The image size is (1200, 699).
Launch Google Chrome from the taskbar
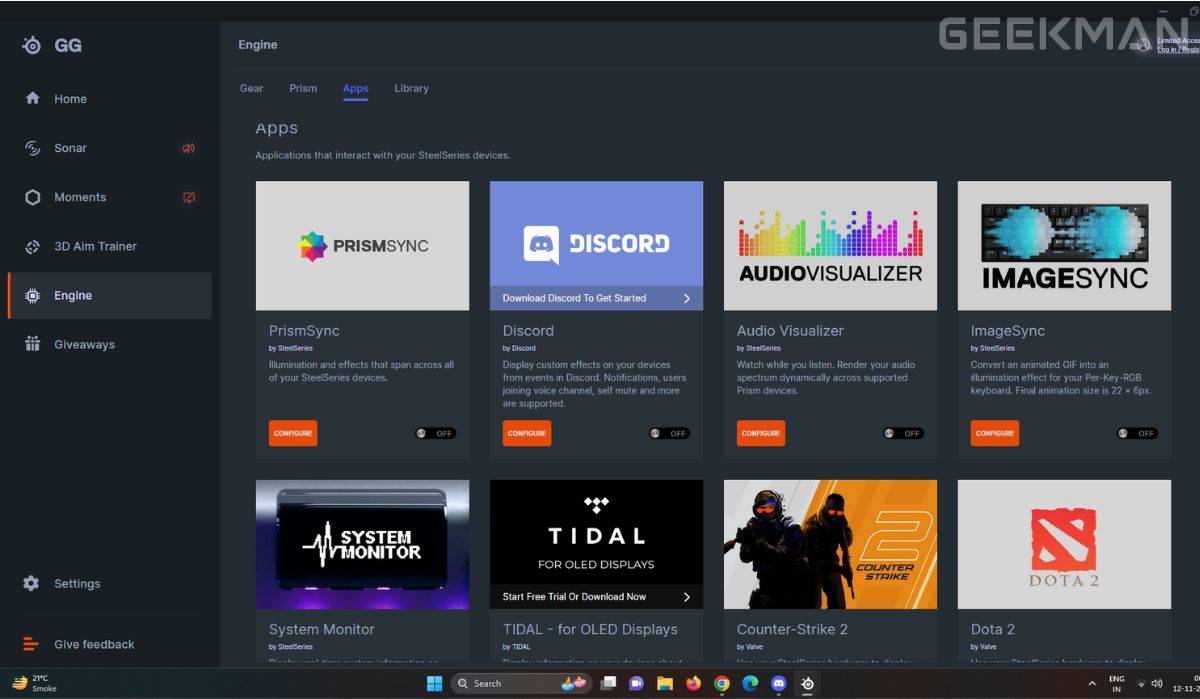(x=721, y=684)
